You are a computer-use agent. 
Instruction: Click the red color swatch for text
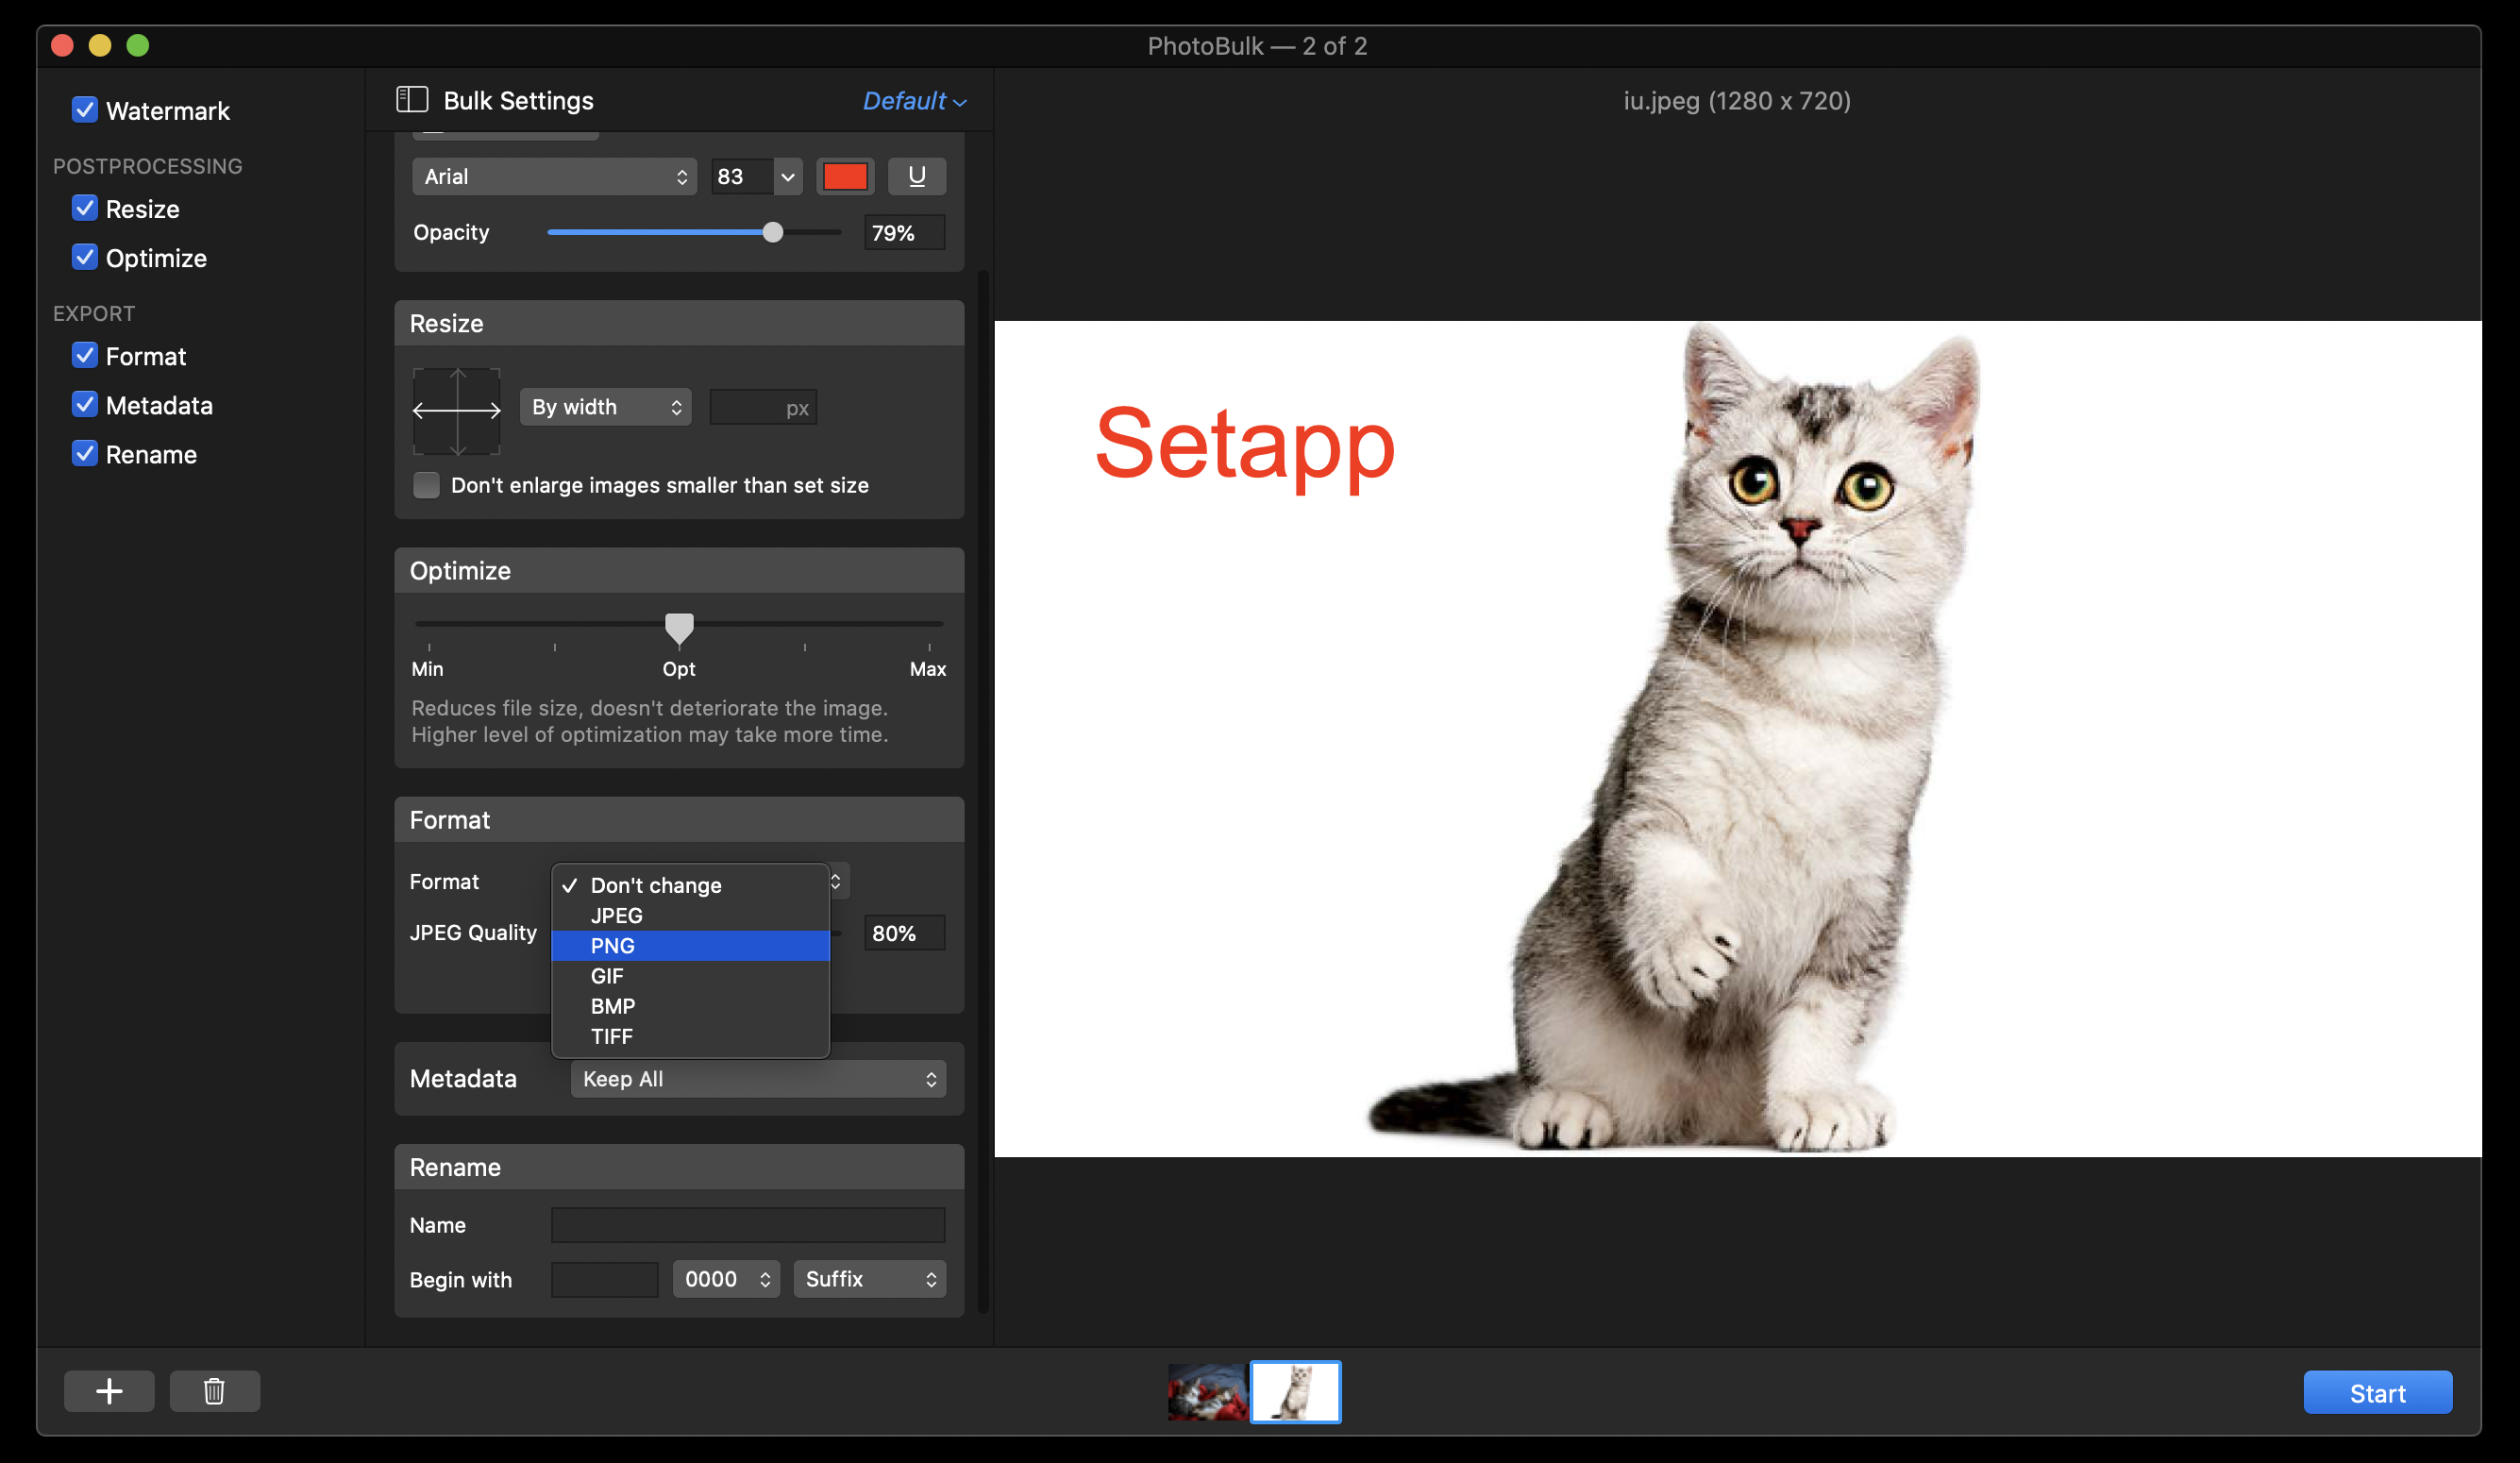[x=845, y=176]
